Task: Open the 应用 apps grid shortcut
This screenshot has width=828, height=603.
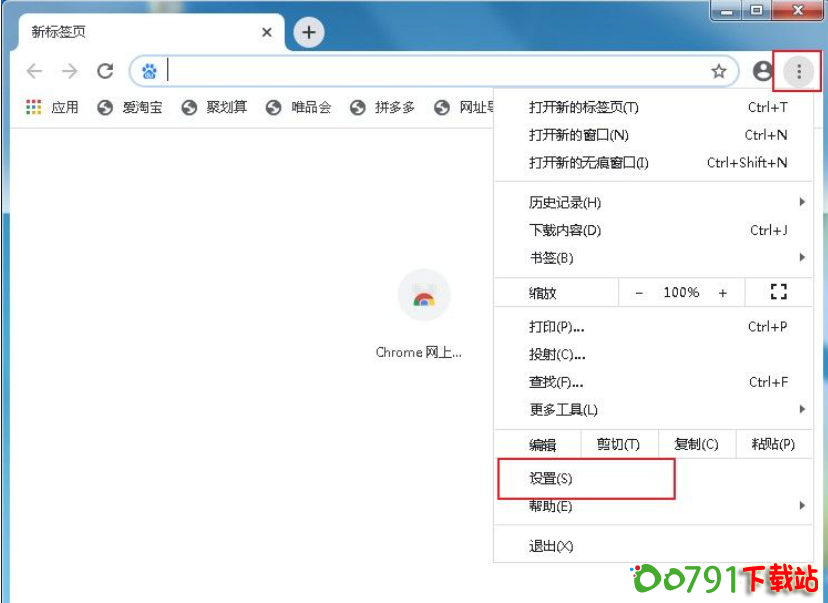Action: pos(53,107)
